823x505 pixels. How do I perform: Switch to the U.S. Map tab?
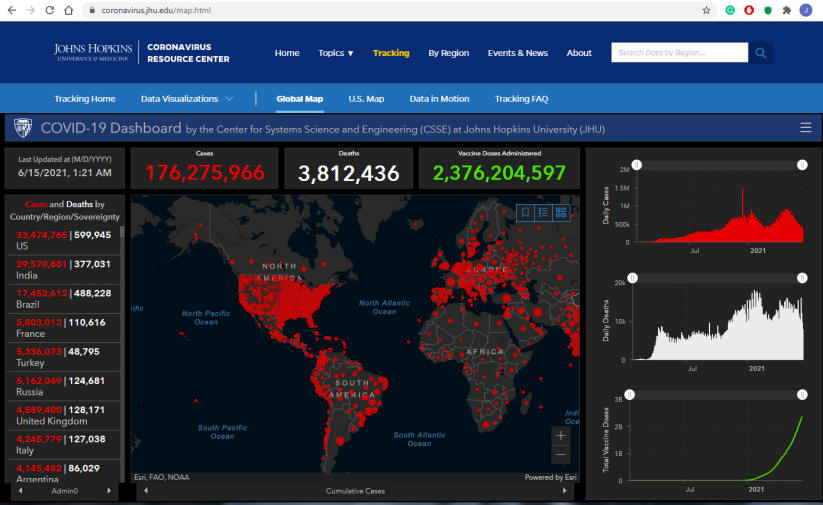[x=366, y=99]
